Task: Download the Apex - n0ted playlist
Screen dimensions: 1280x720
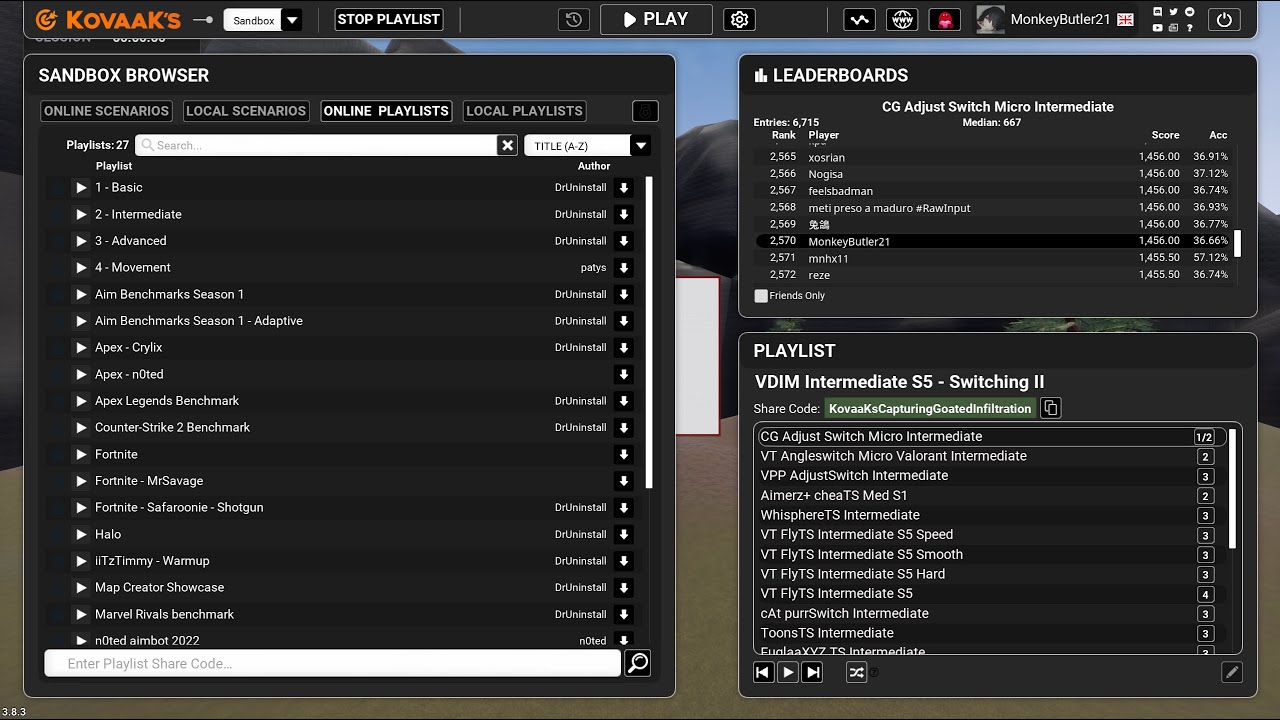Action: [x=623, y=374]
